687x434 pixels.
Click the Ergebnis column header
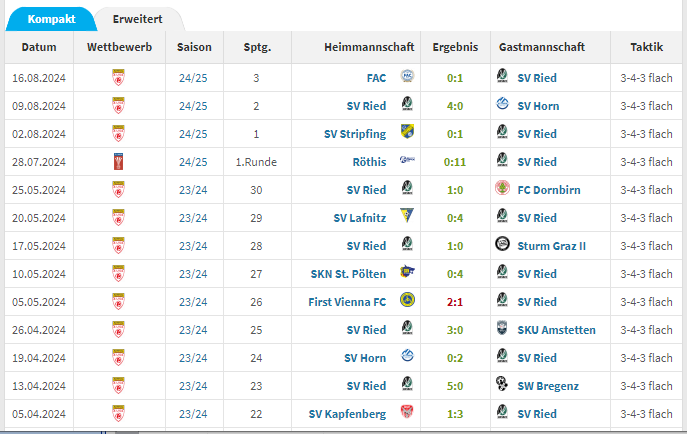click(455, 47)
